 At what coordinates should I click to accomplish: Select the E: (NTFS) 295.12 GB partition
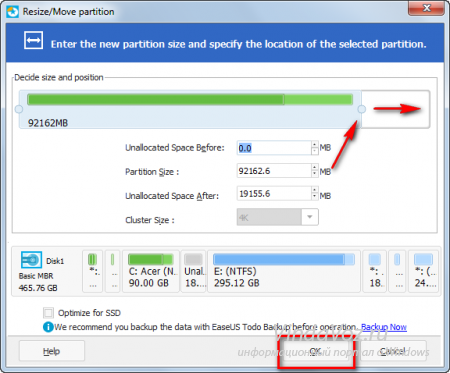tap(284, 271)
